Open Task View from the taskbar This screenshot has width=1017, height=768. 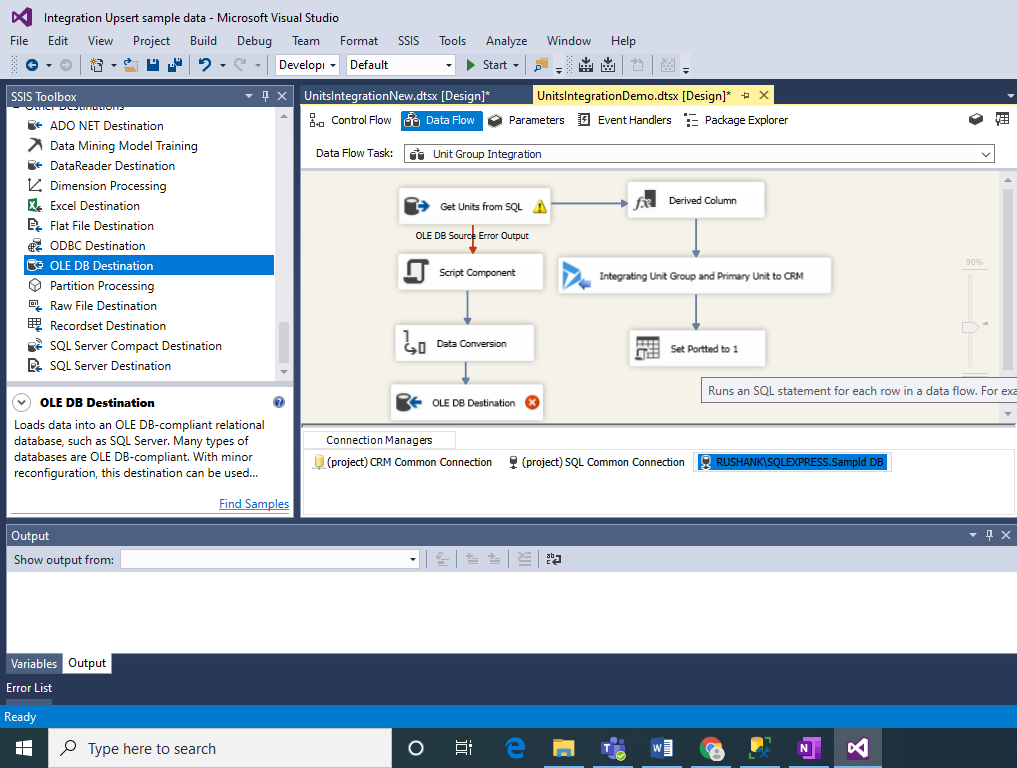464,748
